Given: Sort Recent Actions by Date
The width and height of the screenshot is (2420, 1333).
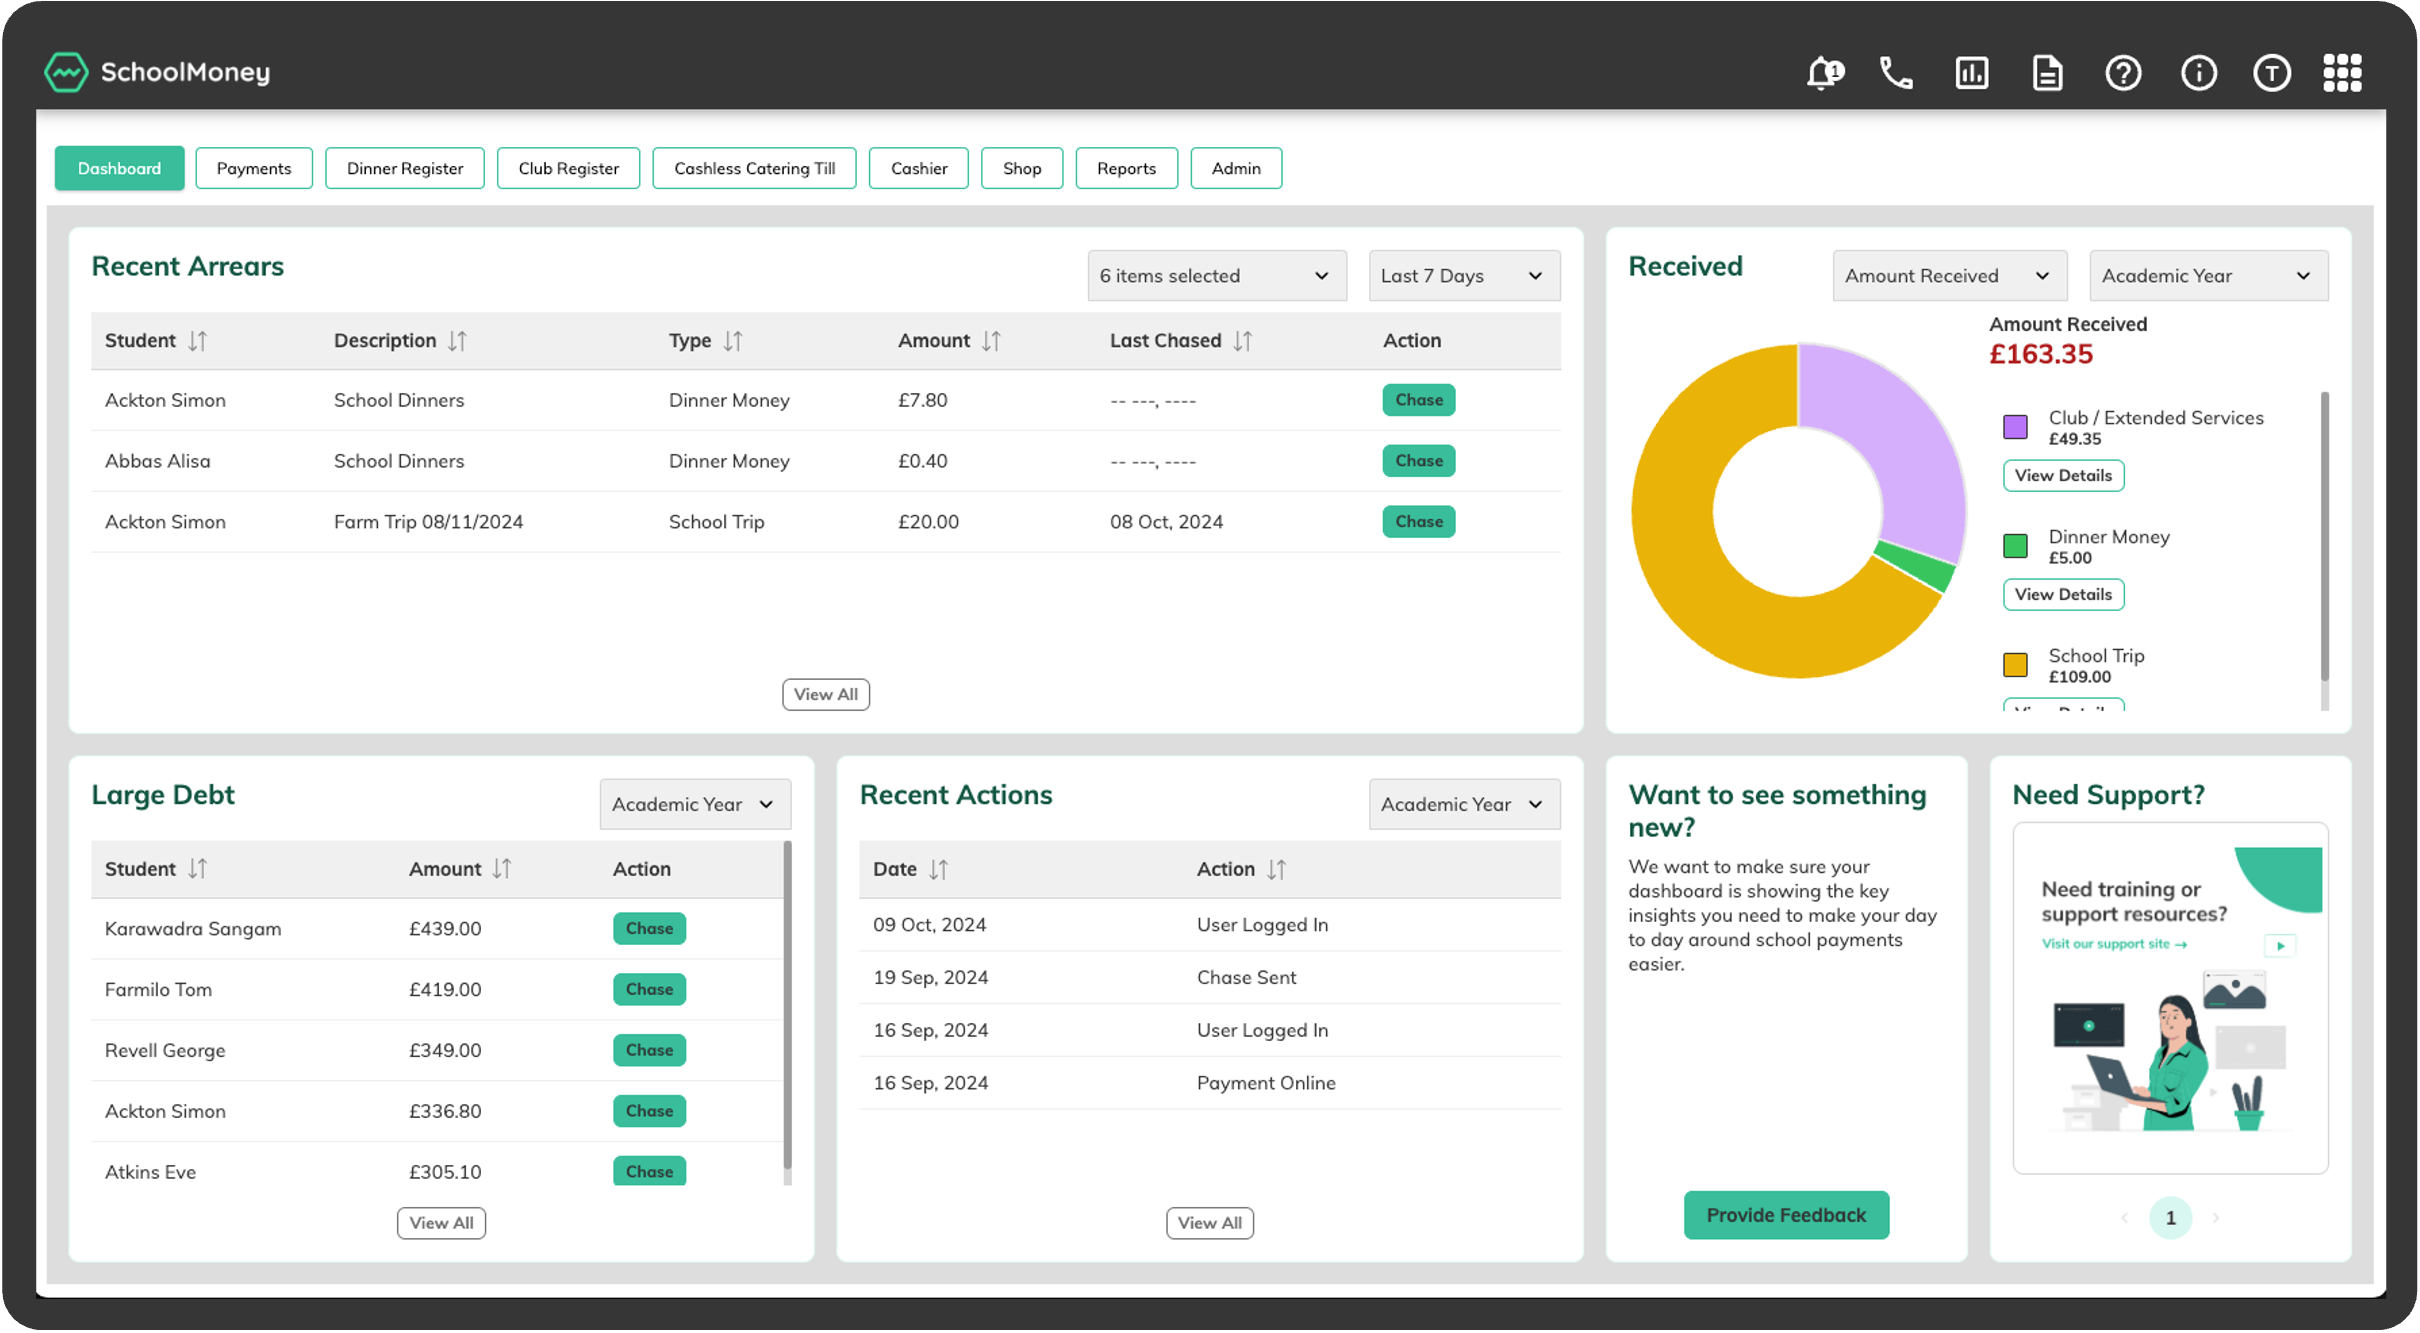Looking at the screenshot, I should [938, 869].
